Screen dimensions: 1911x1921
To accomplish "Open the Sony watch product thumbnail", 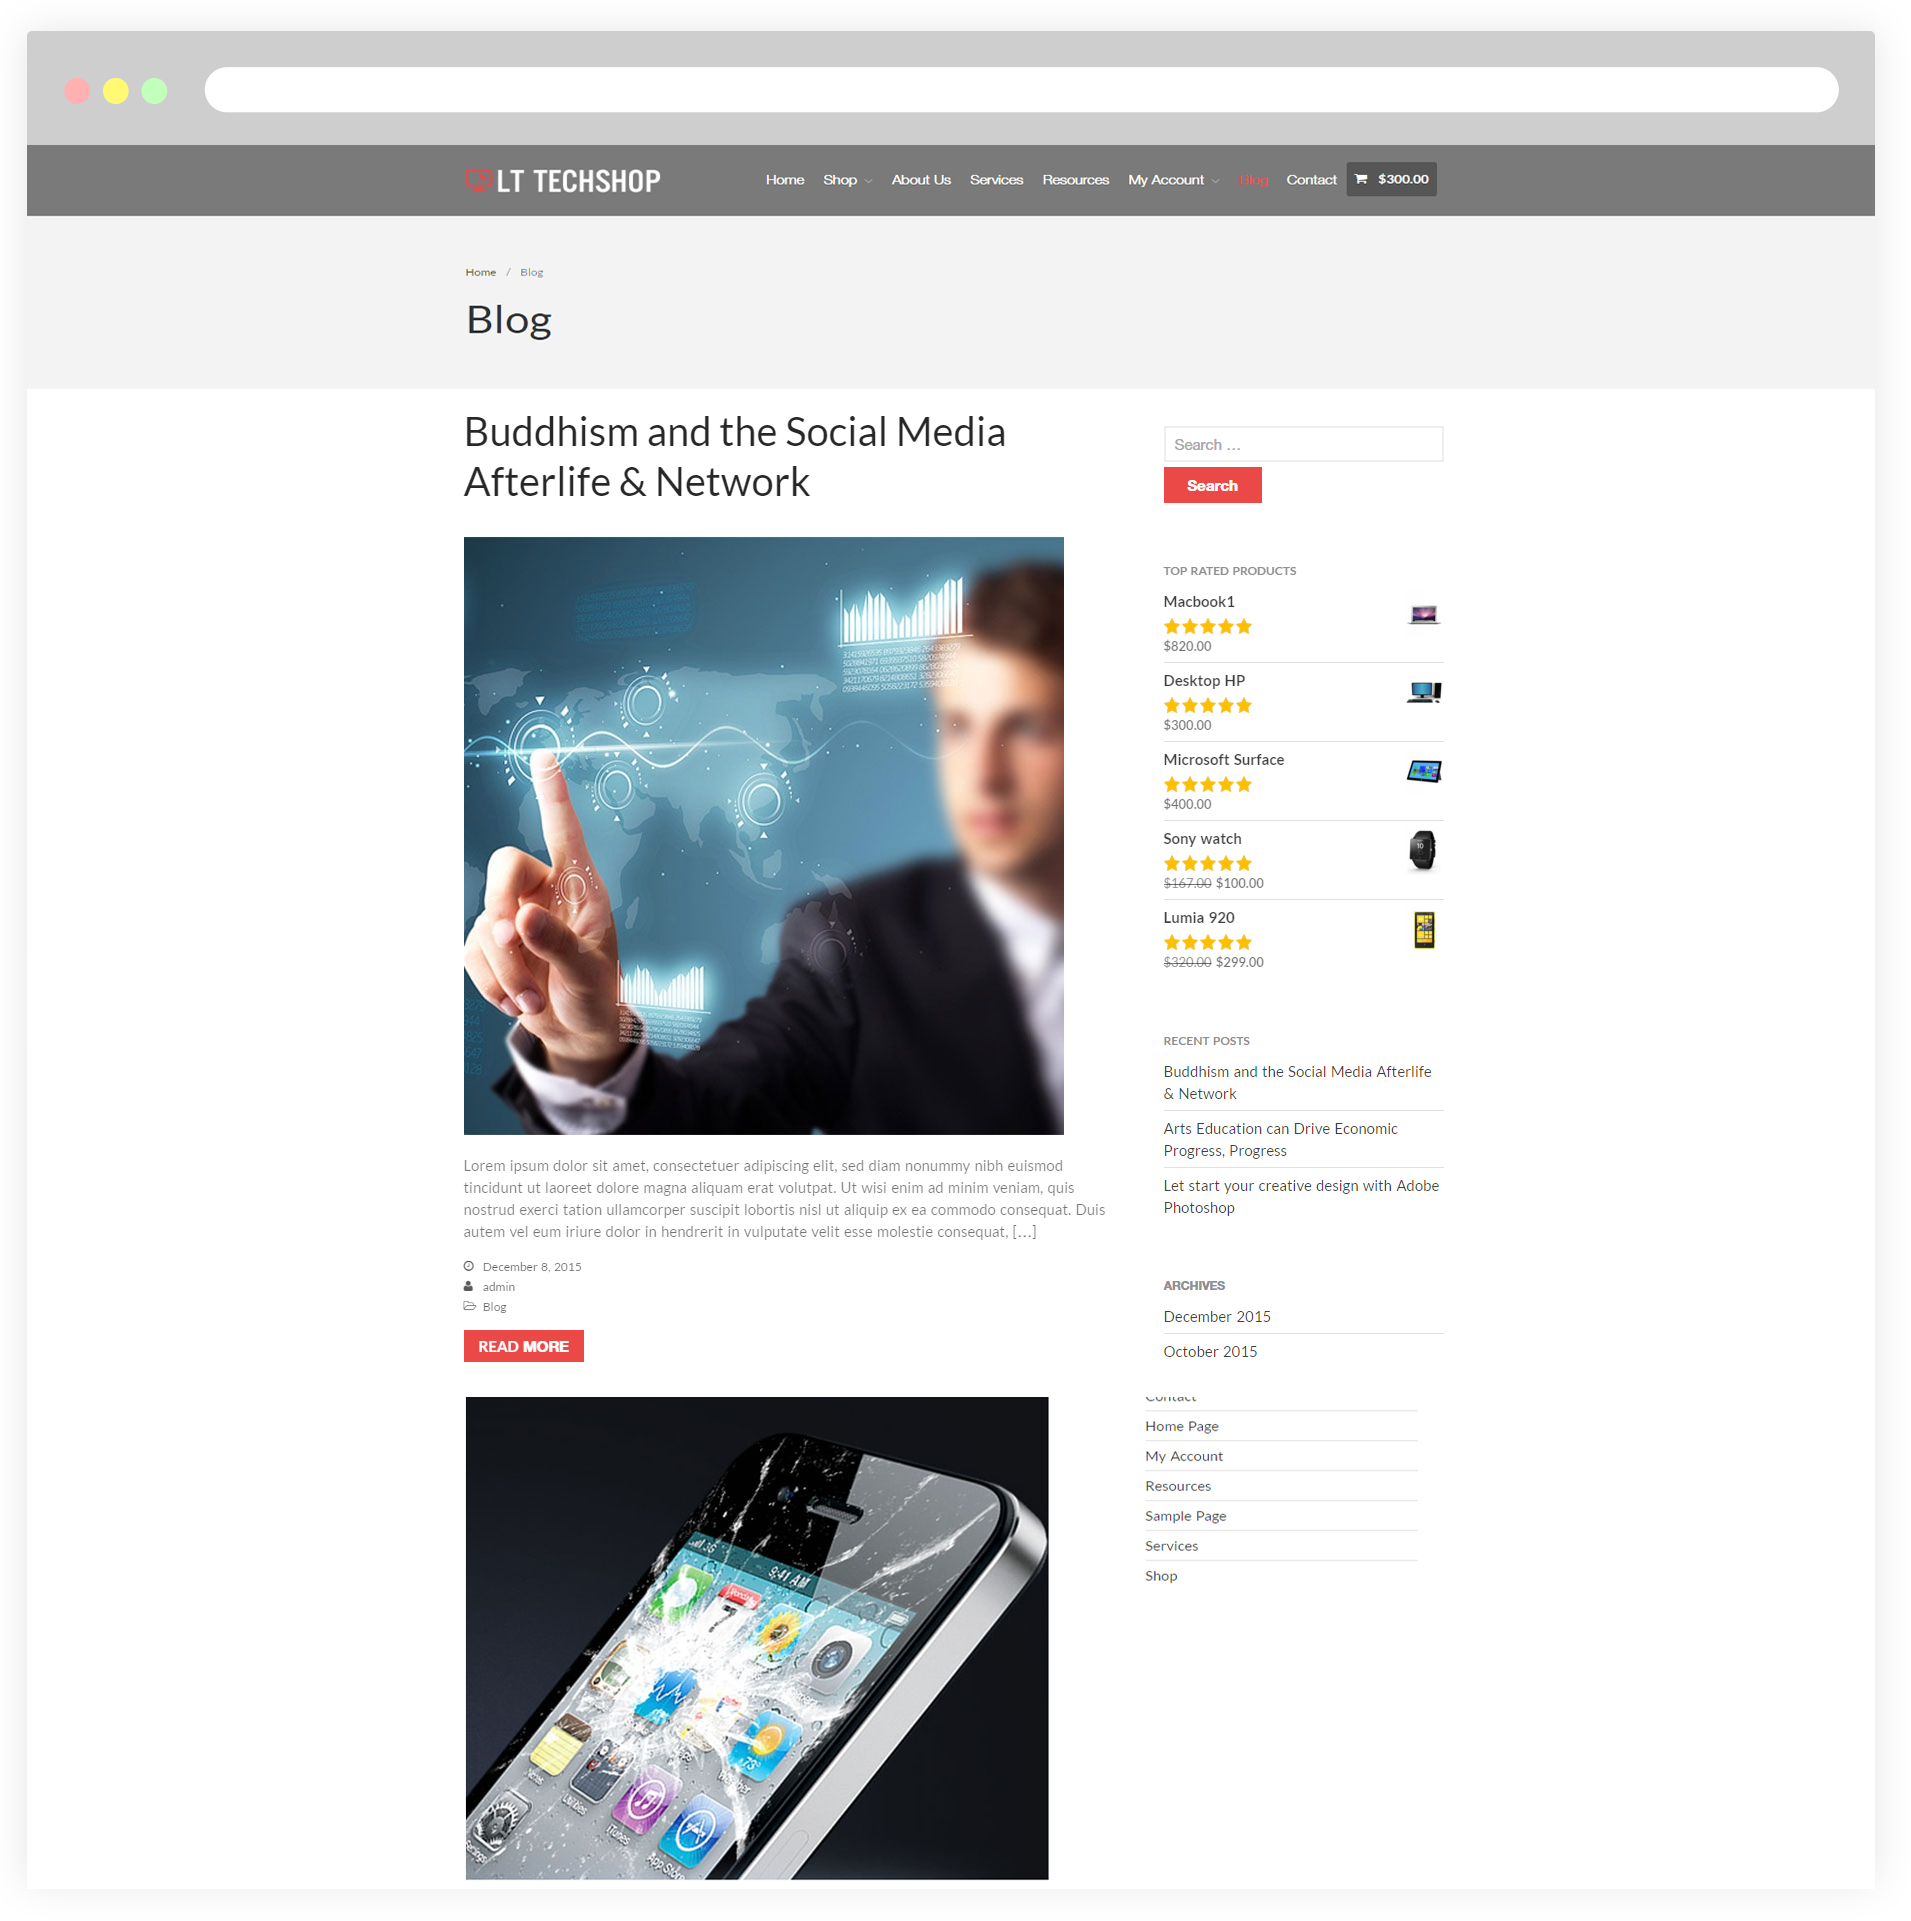I will pos(1422,850).
